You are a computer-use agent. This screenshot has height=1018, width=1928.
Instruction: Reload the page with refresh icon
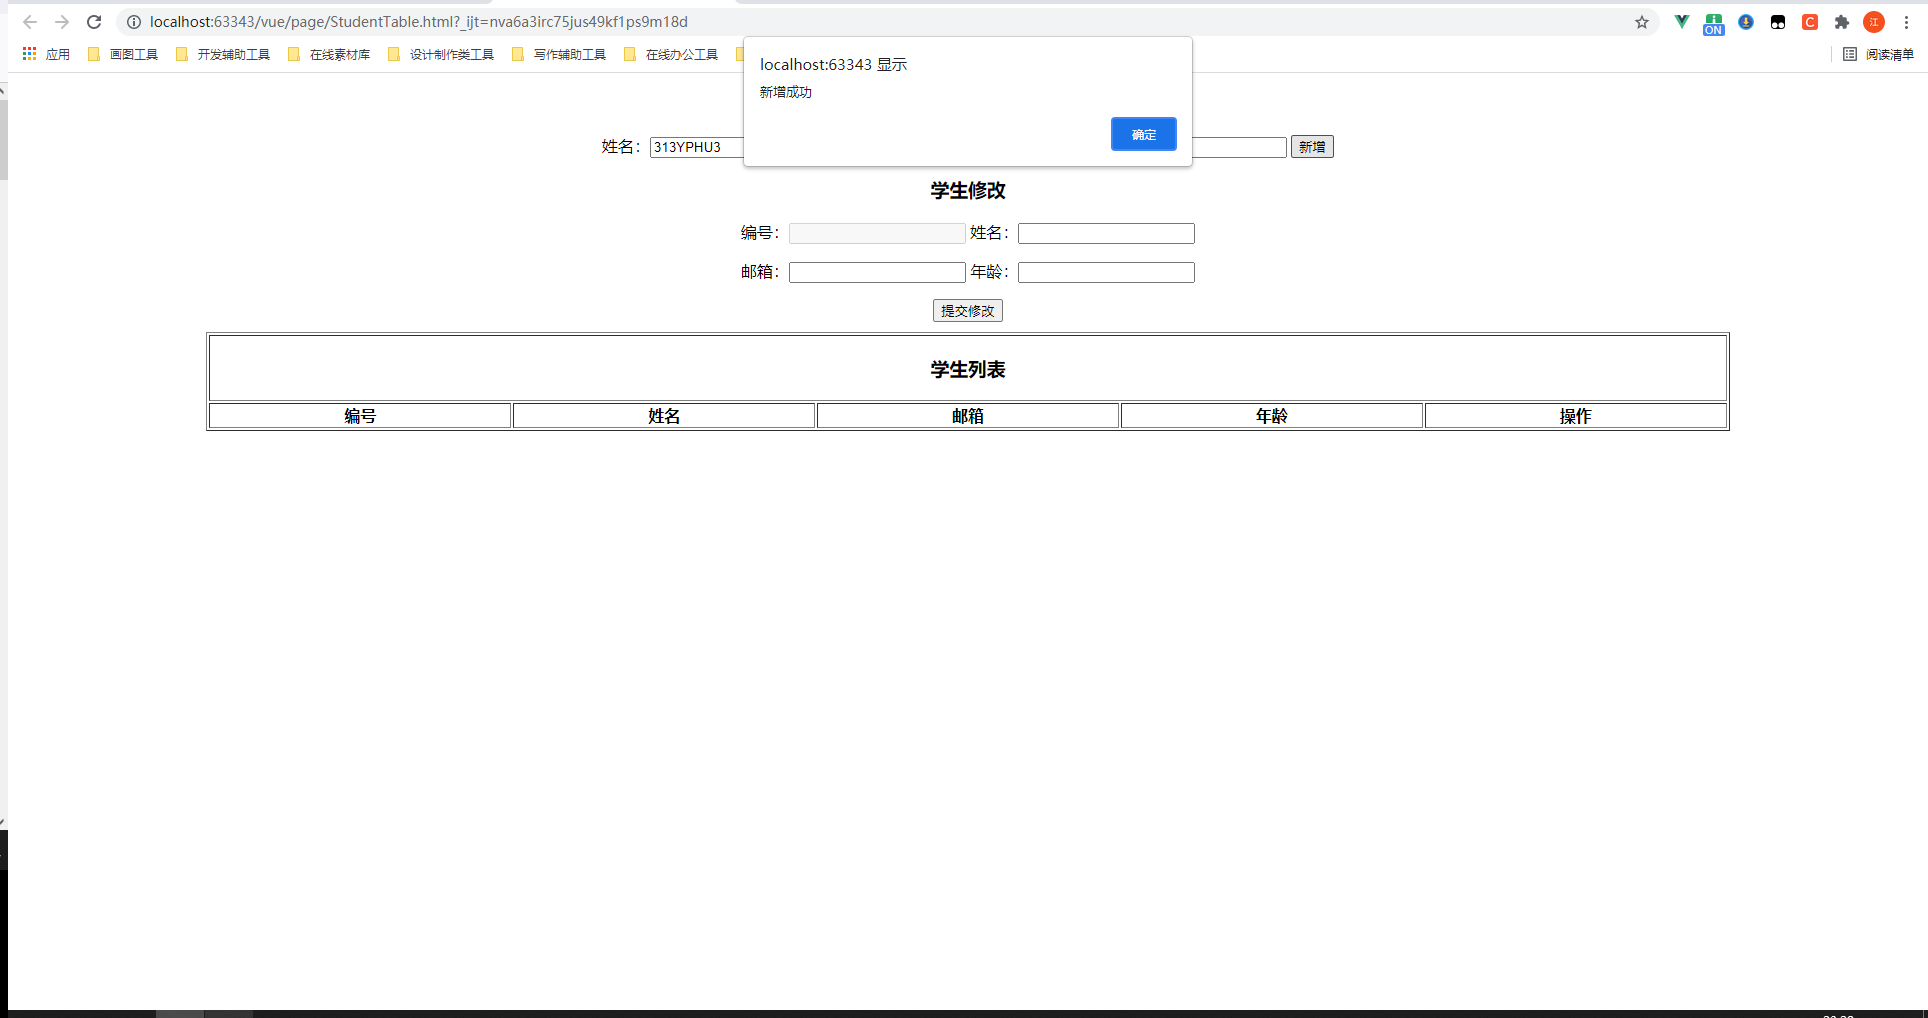click(94, 22)
